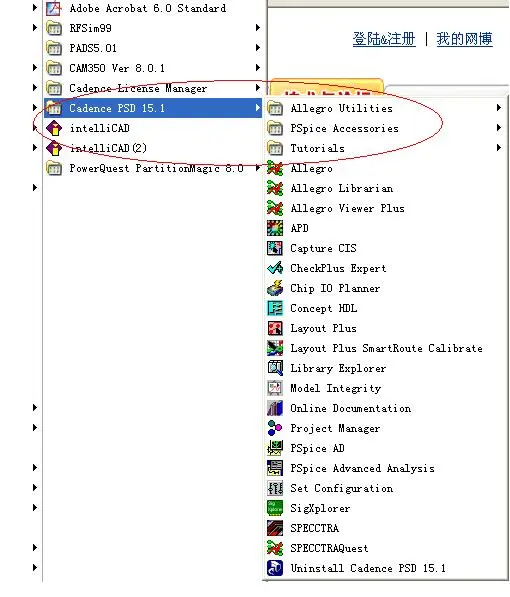The image size is (510, 597).
Task: Click the Online Documentation books icon
Action: [x=275, y=408]
